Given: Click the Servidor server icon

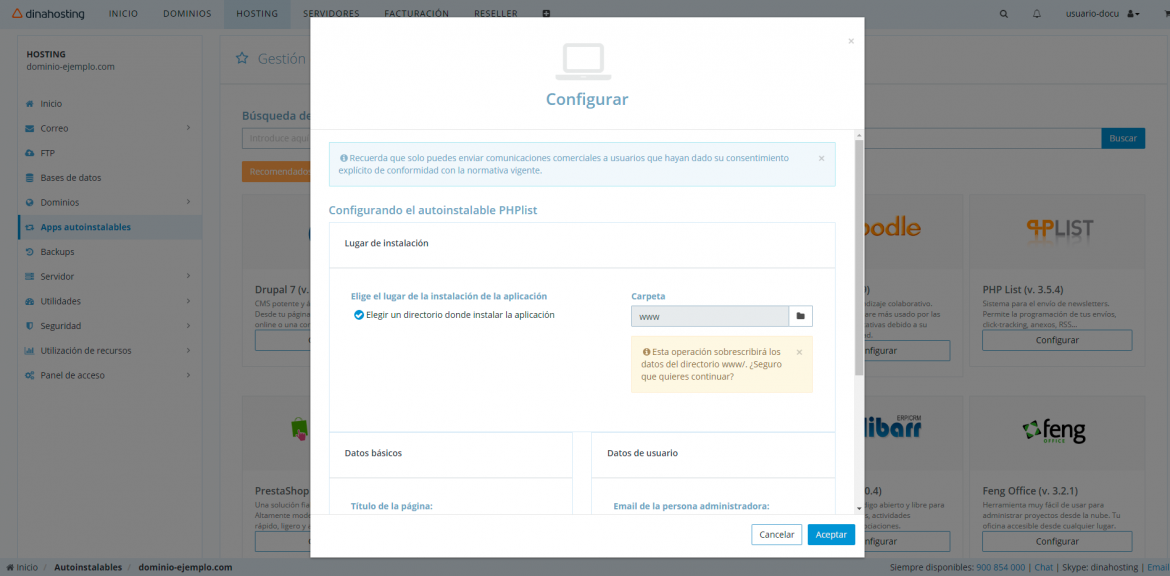Looking at the screenshot, I should click(x=30, y=276).
